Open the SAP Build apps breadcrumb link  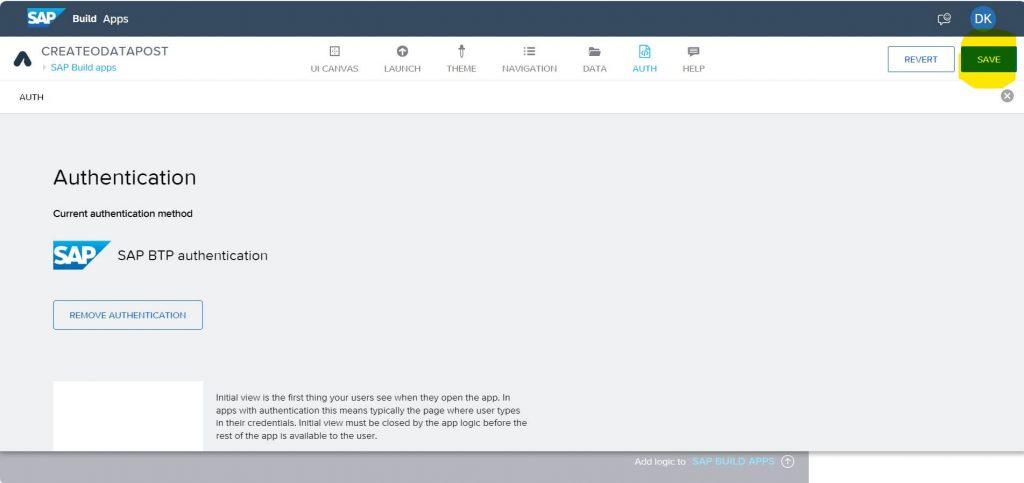tap(84, 67)
